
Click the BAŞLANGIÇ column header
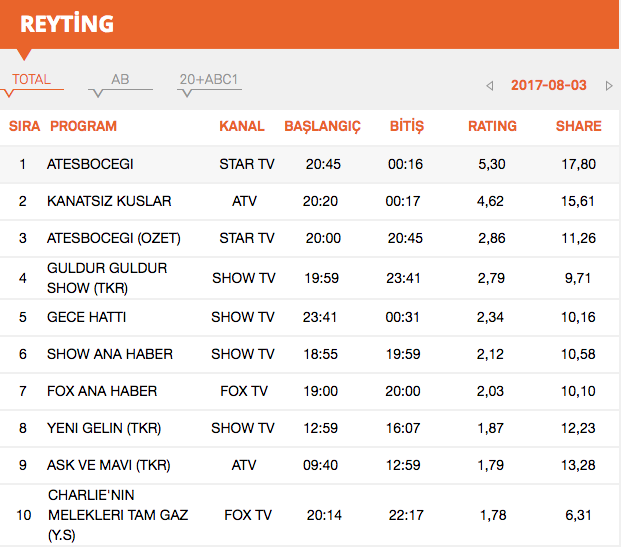point(322,126)
